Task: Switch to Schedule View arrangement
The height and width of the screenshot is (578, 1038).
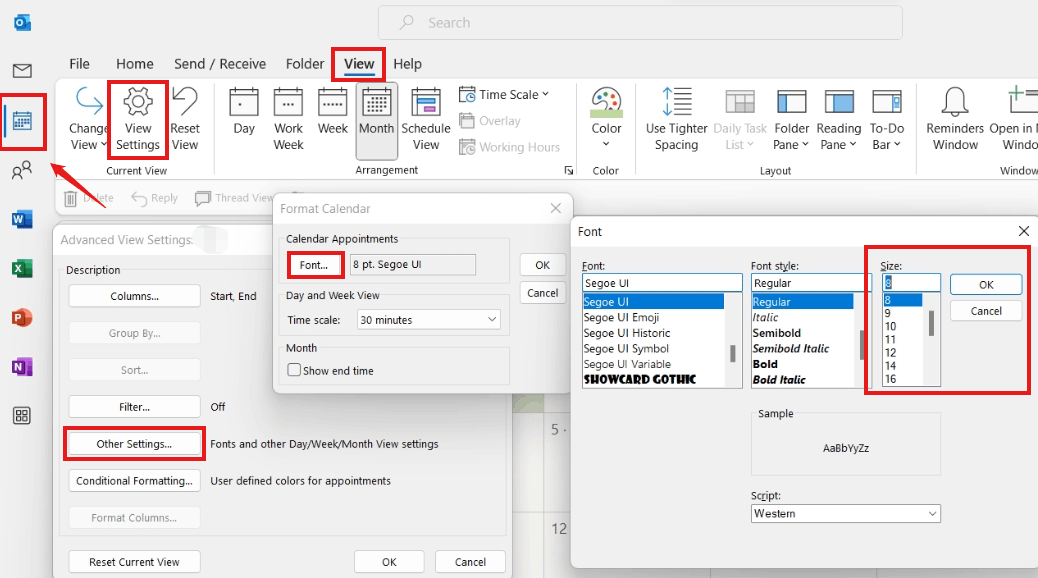Action: (426, 120)
